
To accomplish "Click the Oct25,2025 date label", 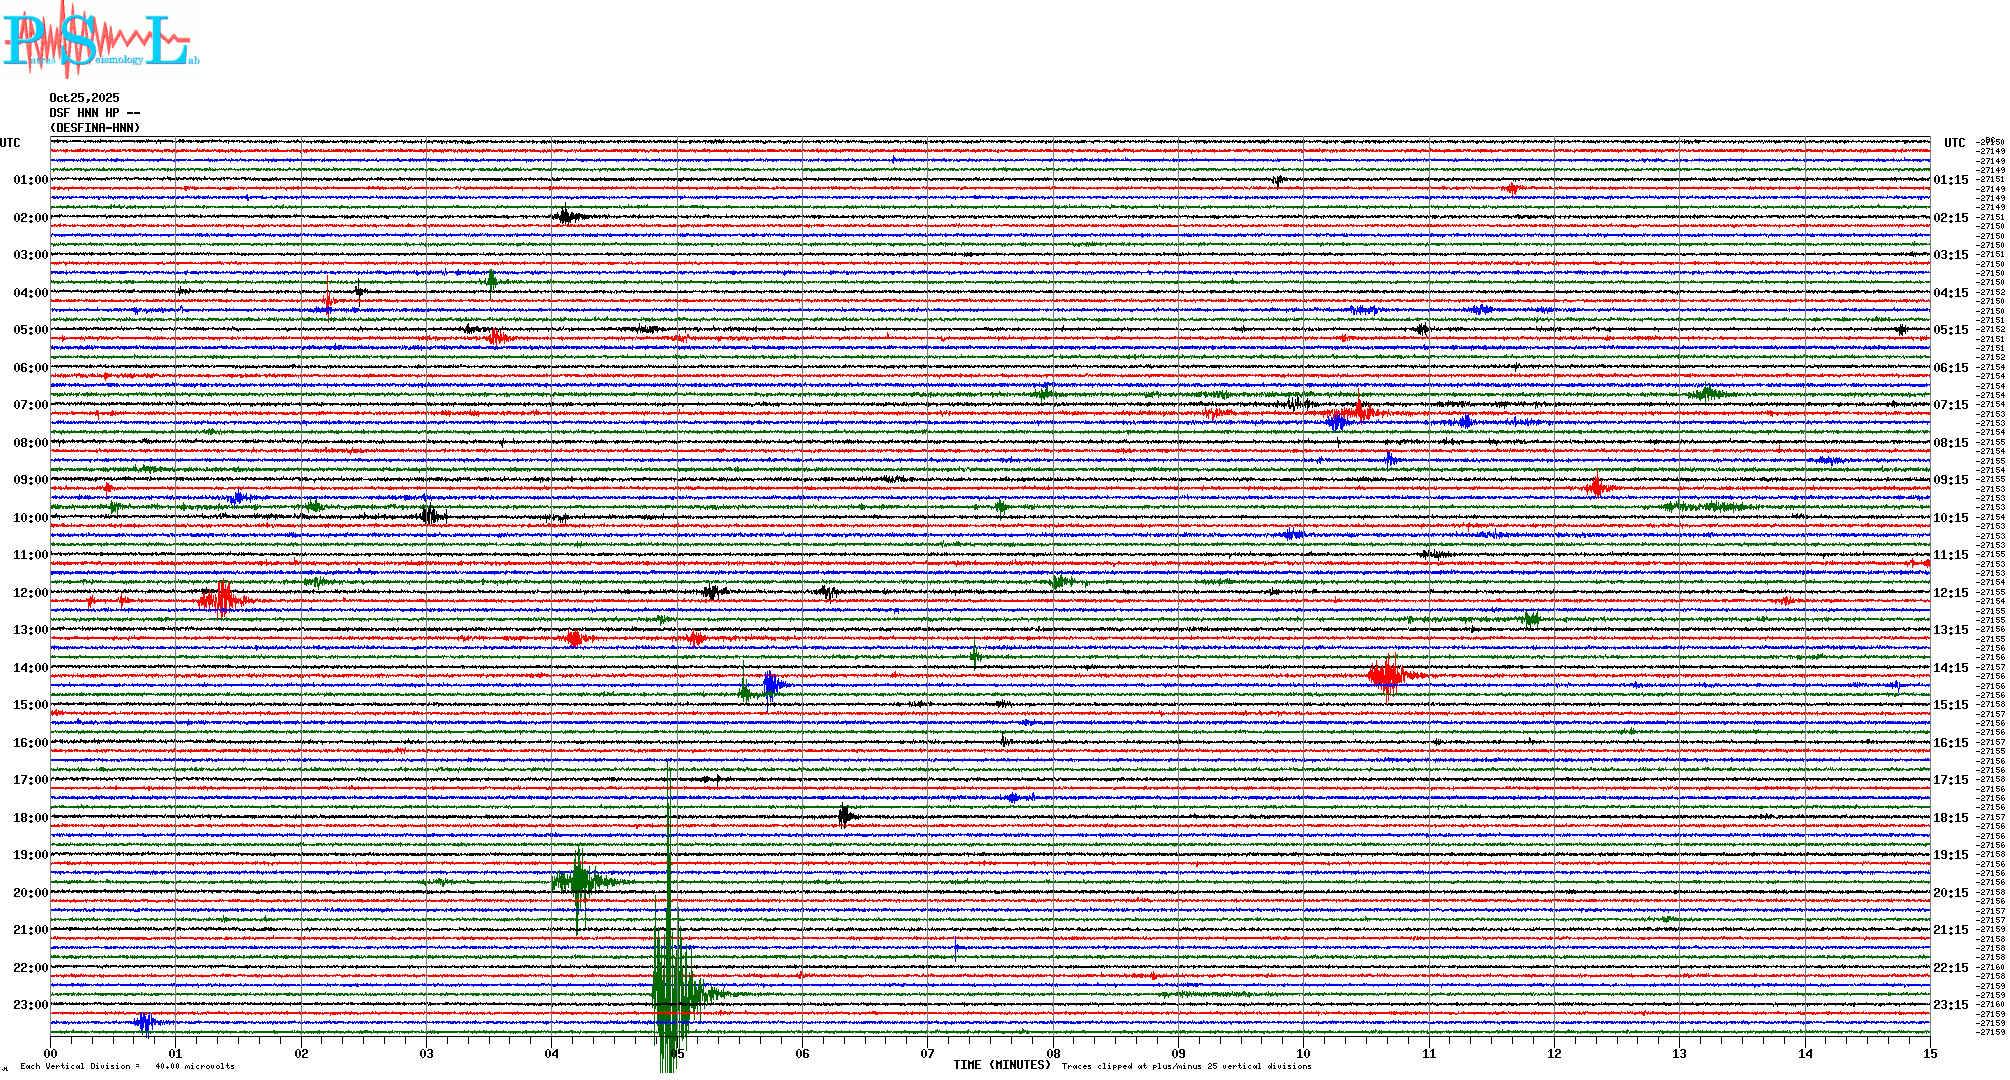I will (84, 98).
